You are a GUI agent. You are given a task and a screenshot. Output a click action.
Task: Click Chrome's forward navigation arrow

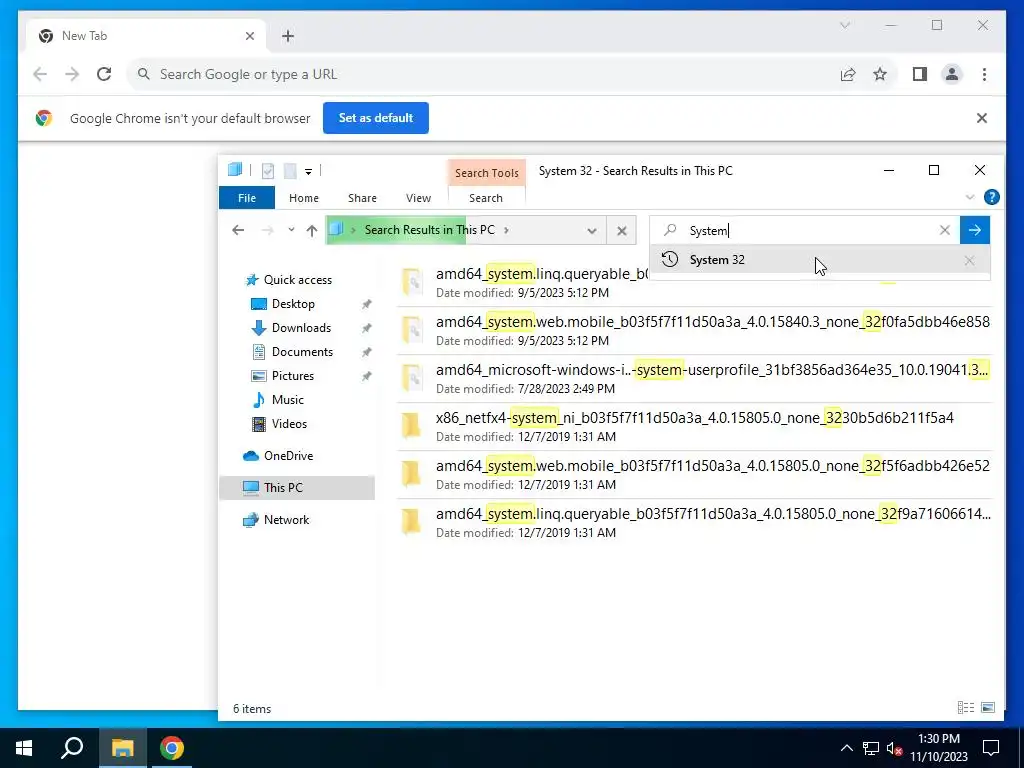point(72,74)
